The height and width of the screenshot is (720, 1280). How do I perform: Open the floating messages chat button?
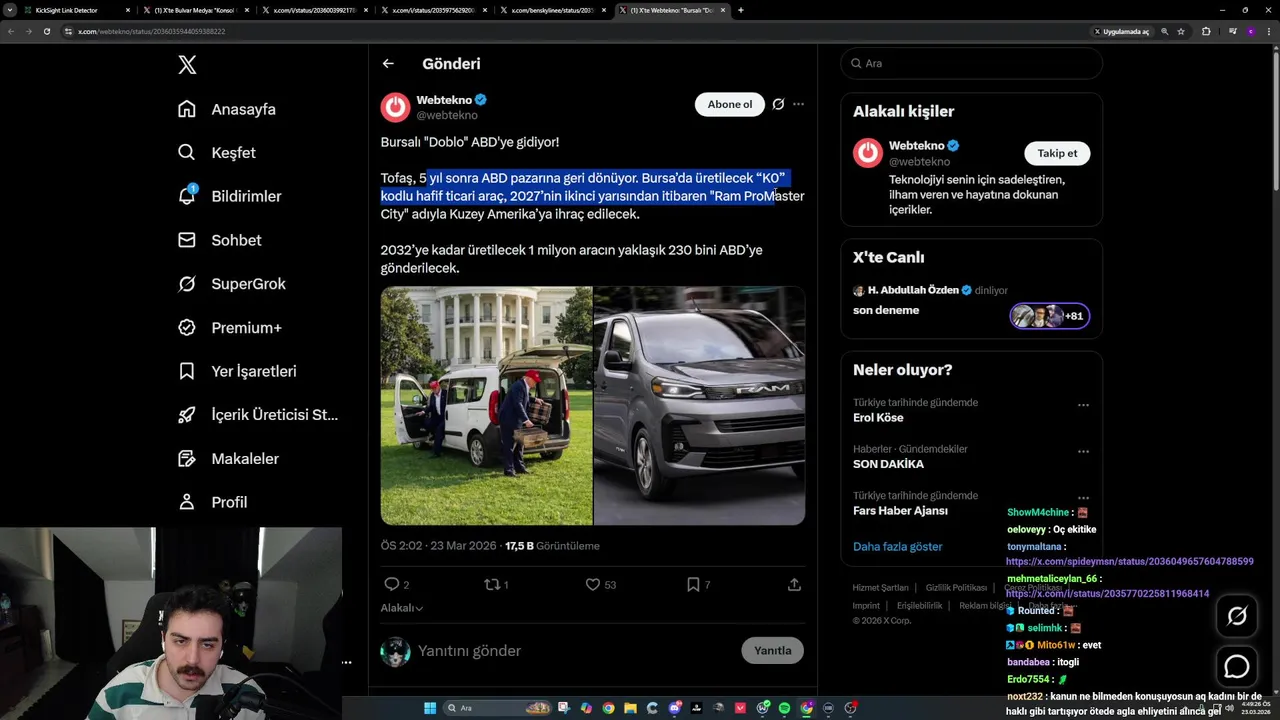pos(1237,666)
